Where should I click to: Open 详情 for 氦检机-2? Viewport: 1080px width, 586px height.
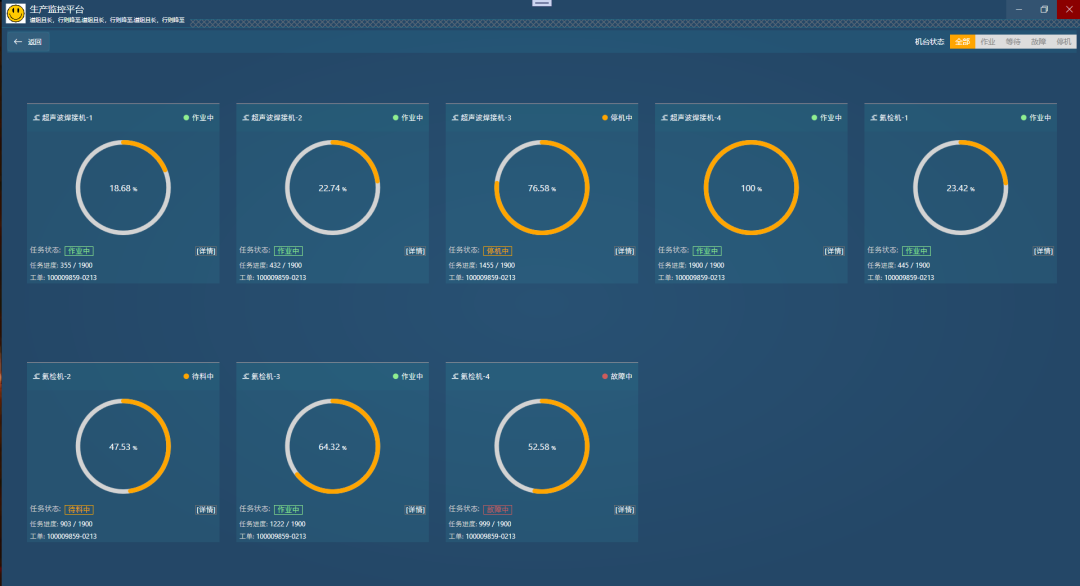click(206, 510)
